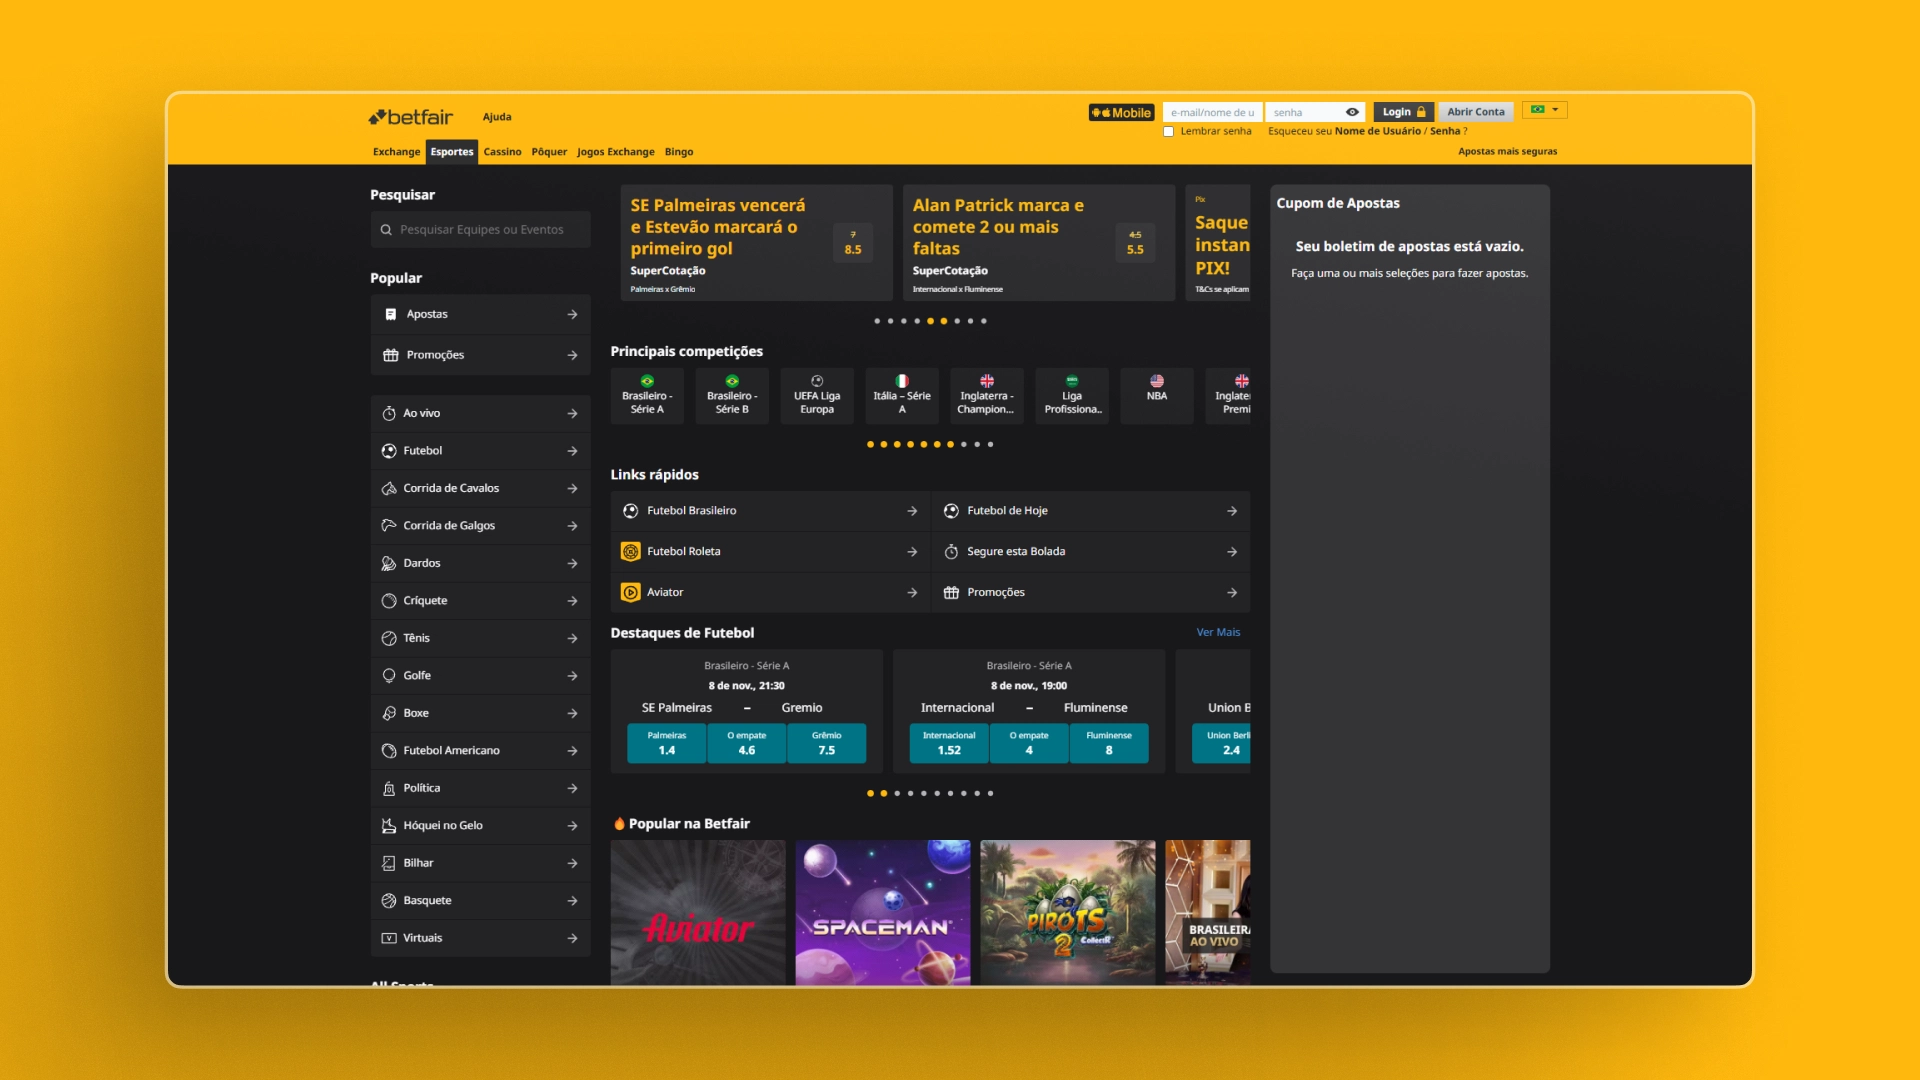This screenshot has height=1080, width=1920.
Task: Click the Futebol Brasileiro ball icon
Action: click(x=631, y=511)
